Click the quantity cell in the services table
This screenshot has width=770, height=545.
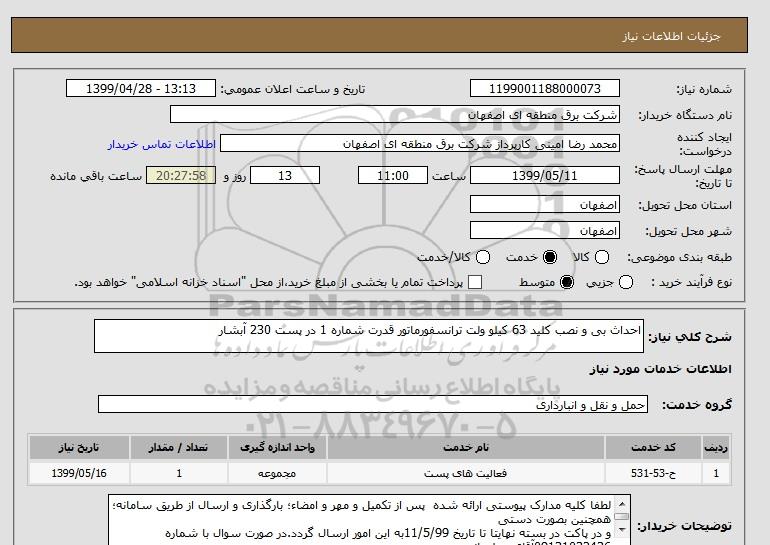click(x=179, y=473)
